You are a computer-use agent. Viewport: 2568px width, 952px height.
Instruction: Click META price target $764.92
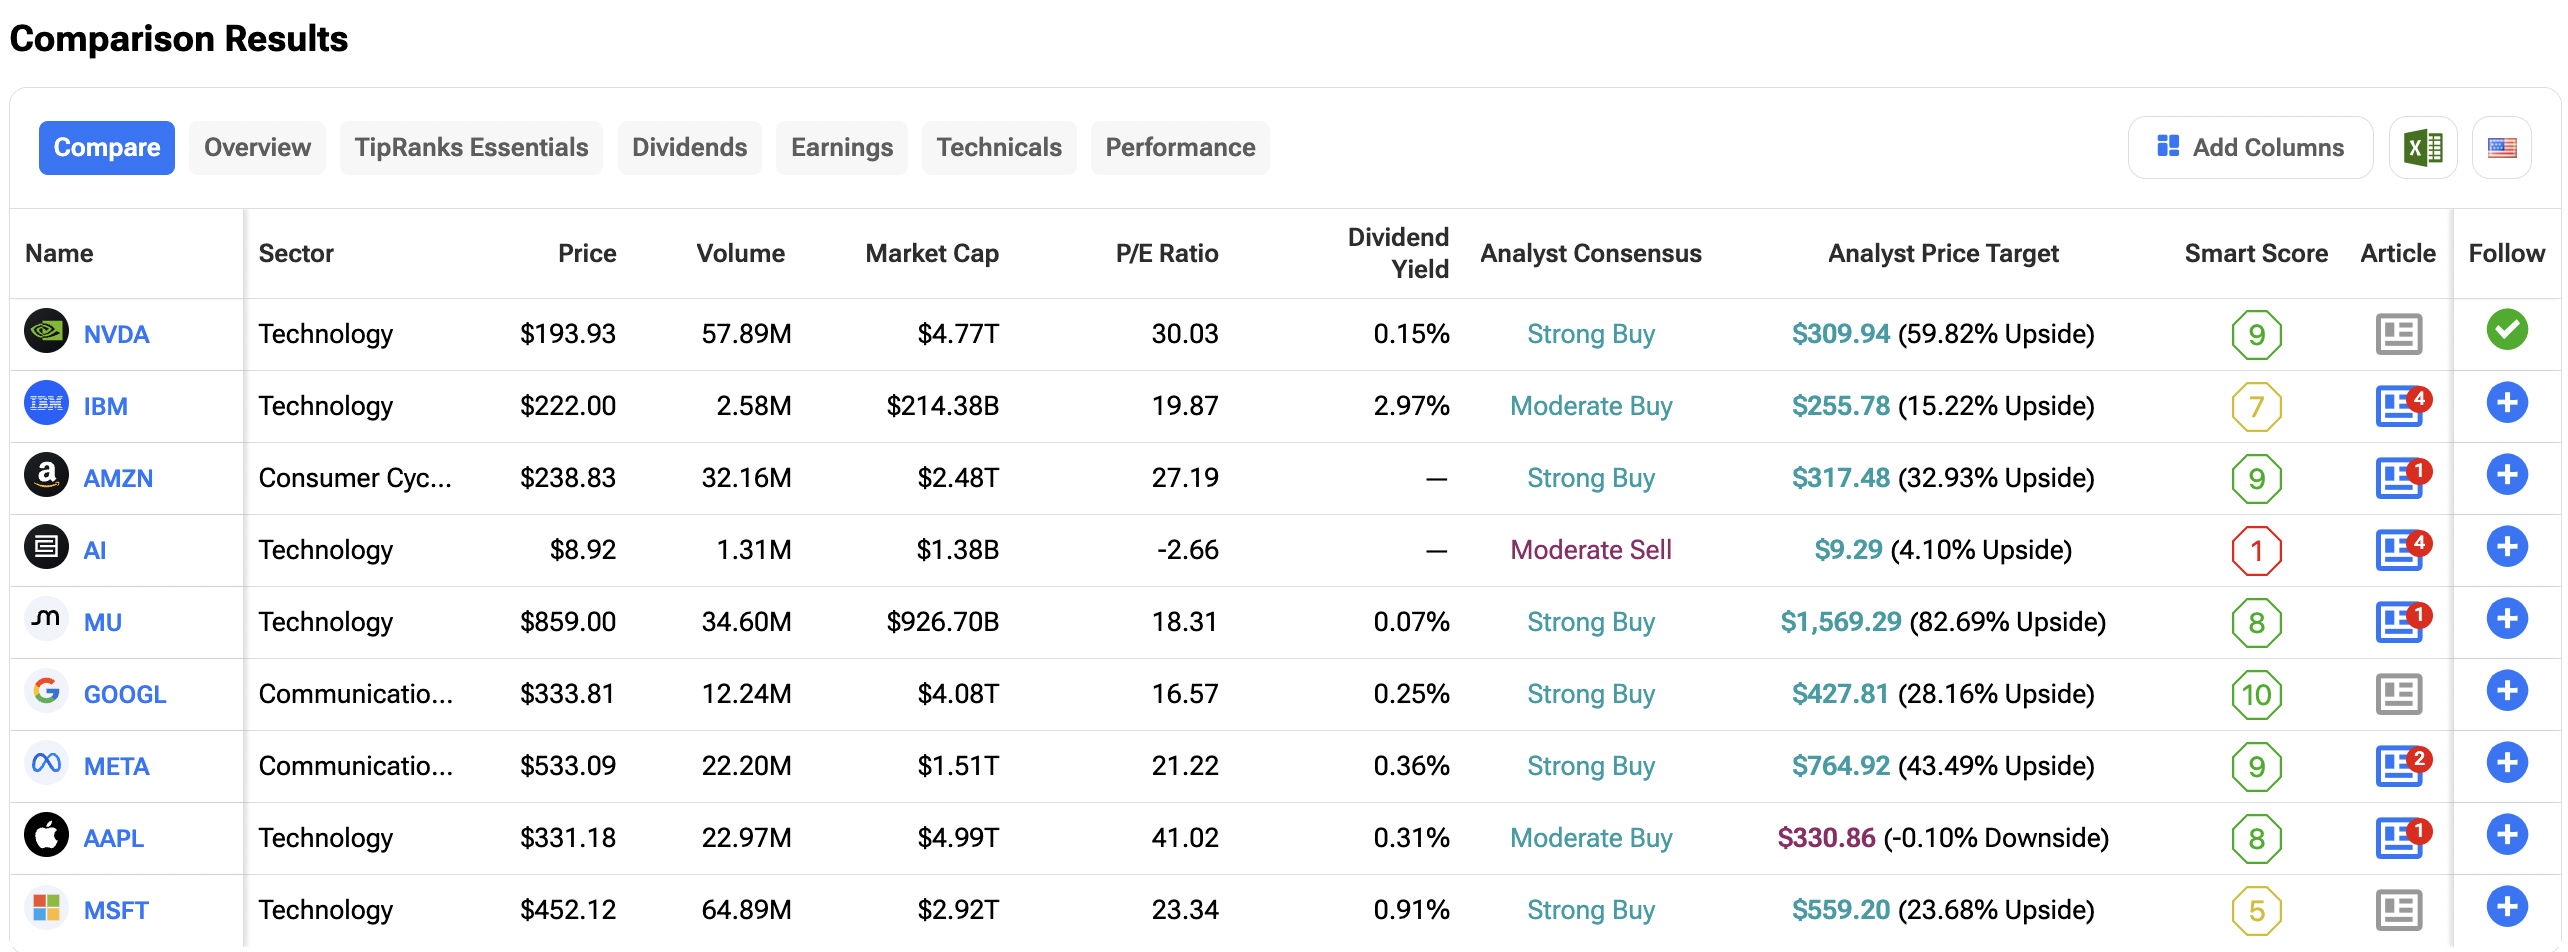pyautogui.click(x=1841, y=766)
